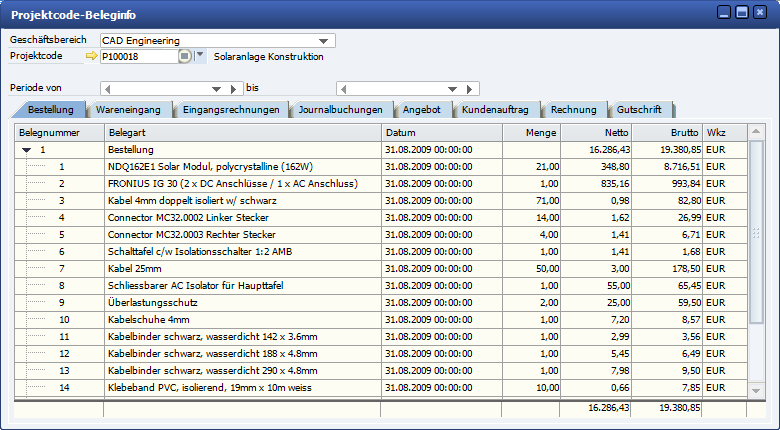The width and height of the screenshot is (780, 430).
Task: Click the Projektcode field showing P100018
Action: [139, 56]
